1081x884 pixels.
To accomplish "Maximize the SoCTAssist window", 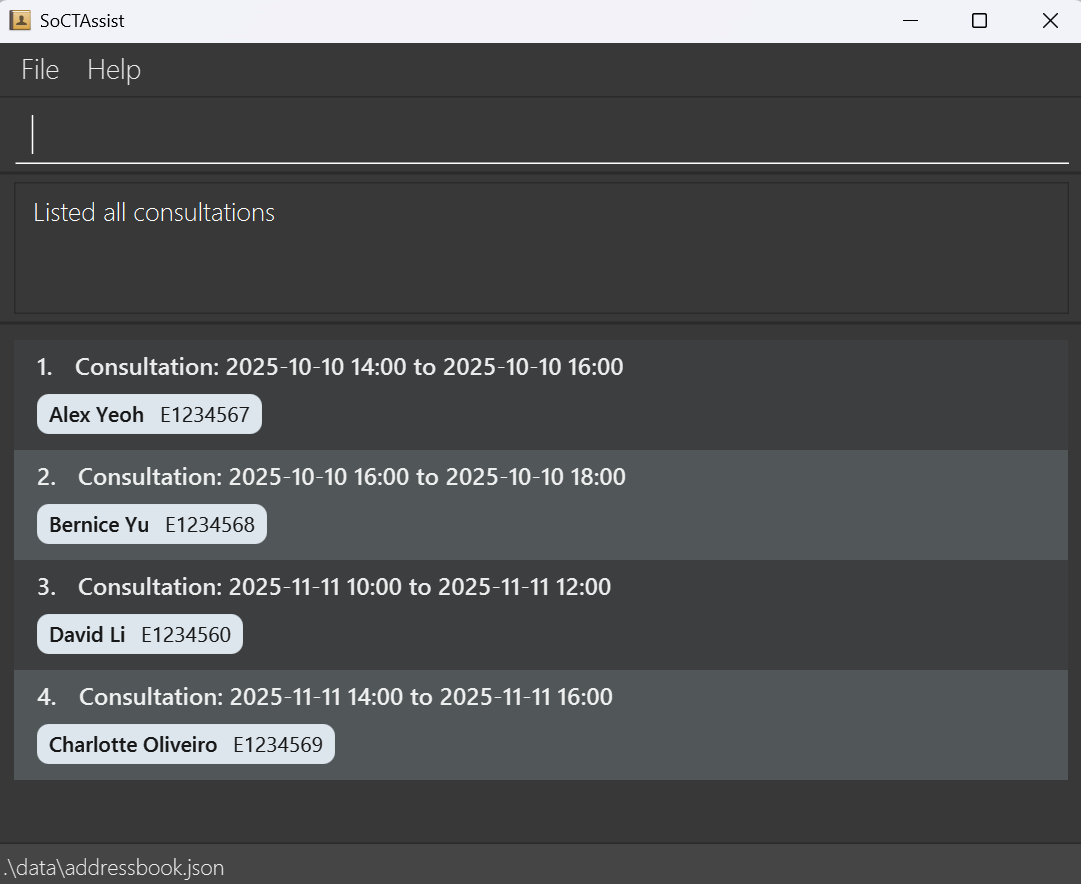I will coord(980,21).
